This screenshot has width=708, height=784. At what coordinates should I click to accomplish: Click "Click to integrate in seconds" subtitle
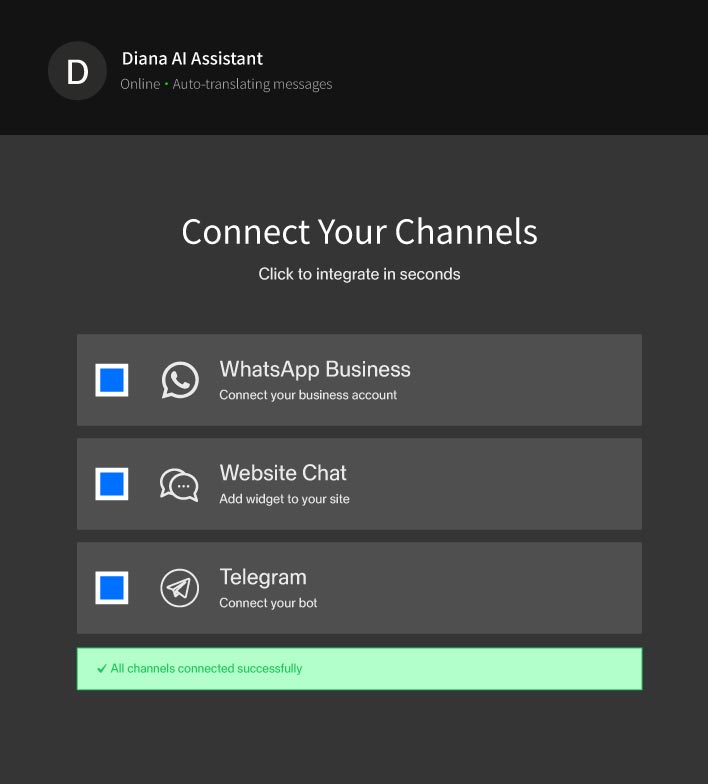coord(359,274)
